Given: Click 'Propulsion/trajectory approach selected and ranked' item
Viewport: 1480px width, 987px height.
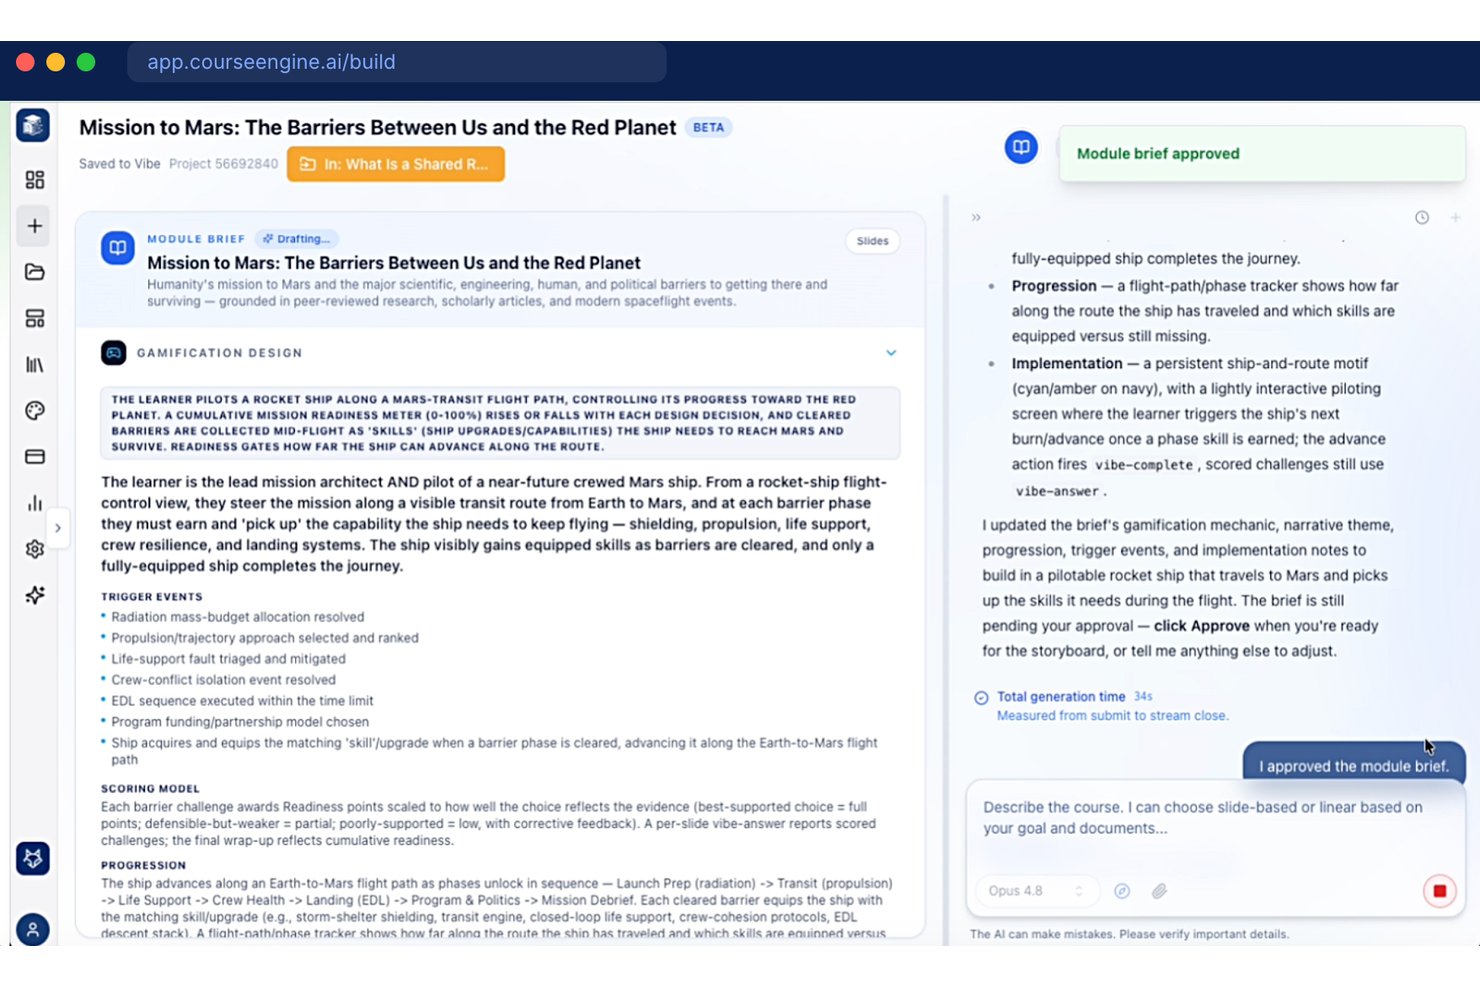Looking at the screenshot, I should [x=265, y=638].
